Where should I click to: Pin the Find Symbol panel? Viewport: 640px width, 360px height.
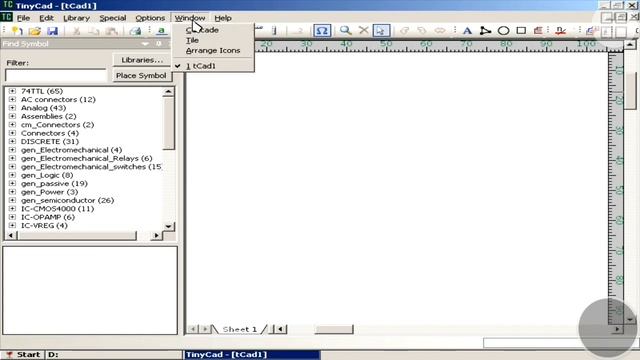159,44
